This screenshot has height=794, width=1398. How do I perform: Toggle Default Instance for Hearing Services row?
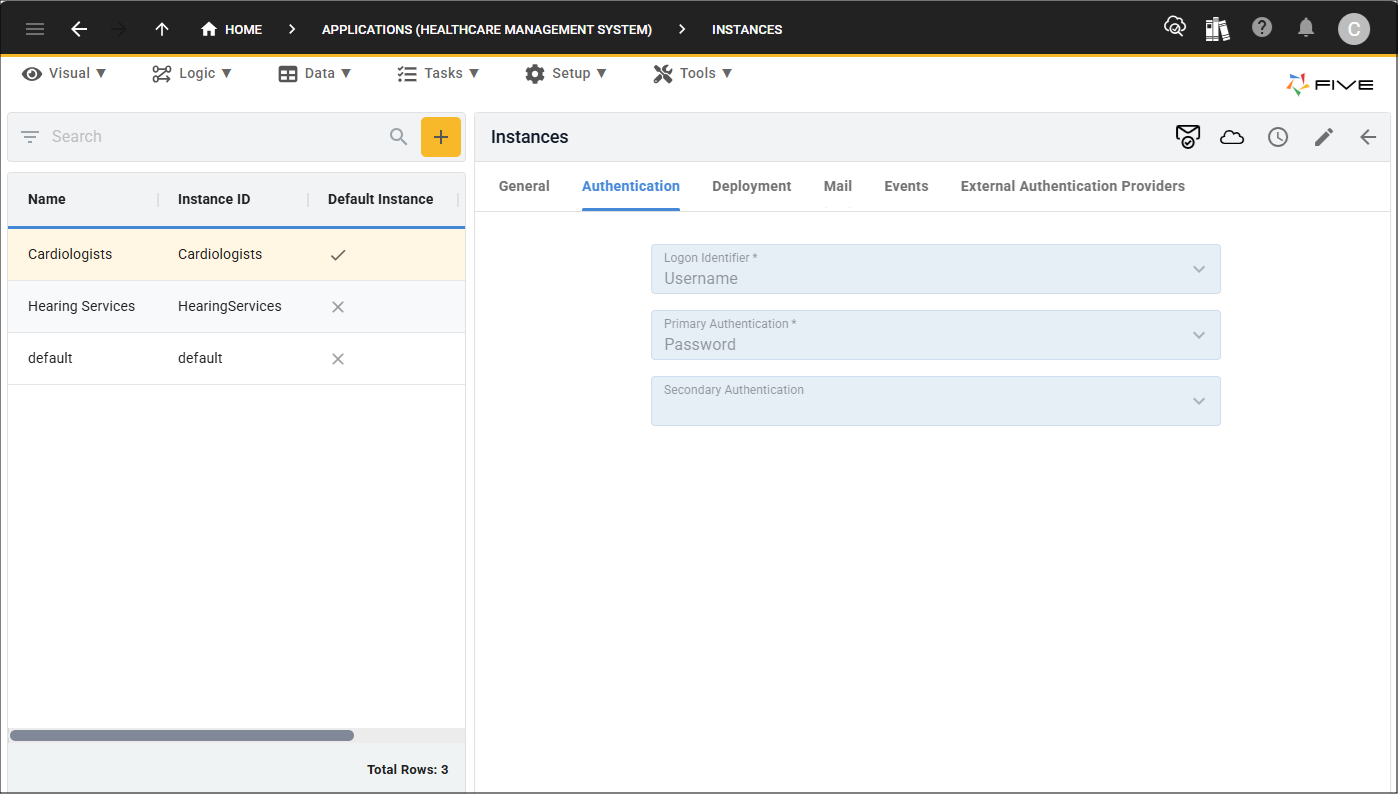click(337, 306)
